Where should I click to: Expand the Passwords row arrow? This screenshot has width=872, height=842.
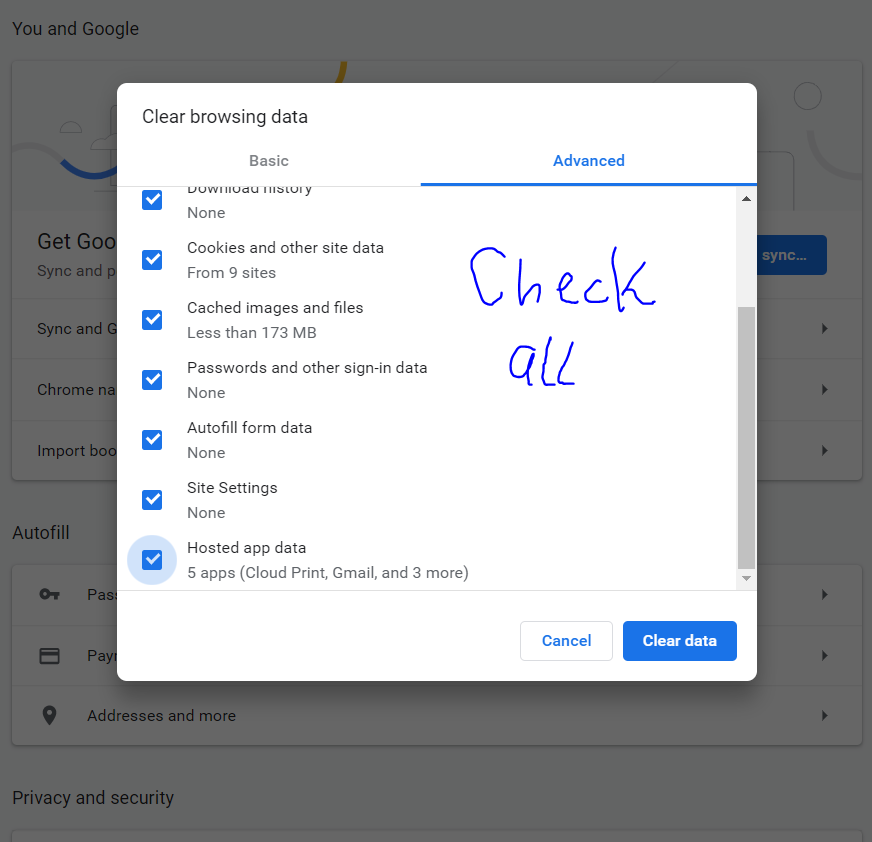(x=825, y=595)
